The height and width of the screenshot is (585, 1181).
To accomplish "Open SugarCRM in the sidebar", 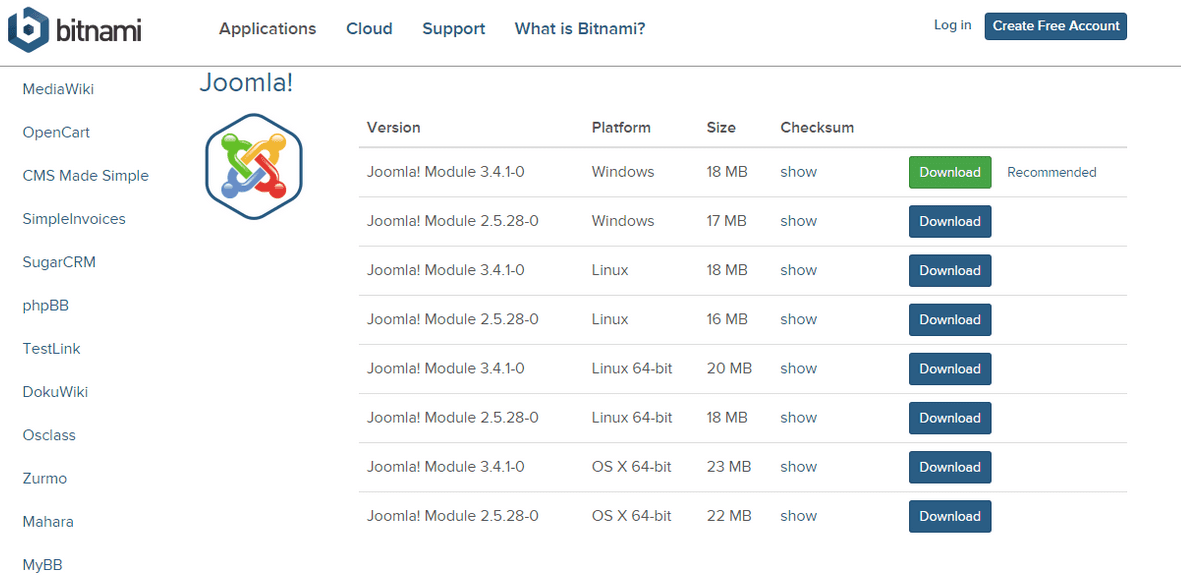I will pyautogui.click(x=60, y=262).
